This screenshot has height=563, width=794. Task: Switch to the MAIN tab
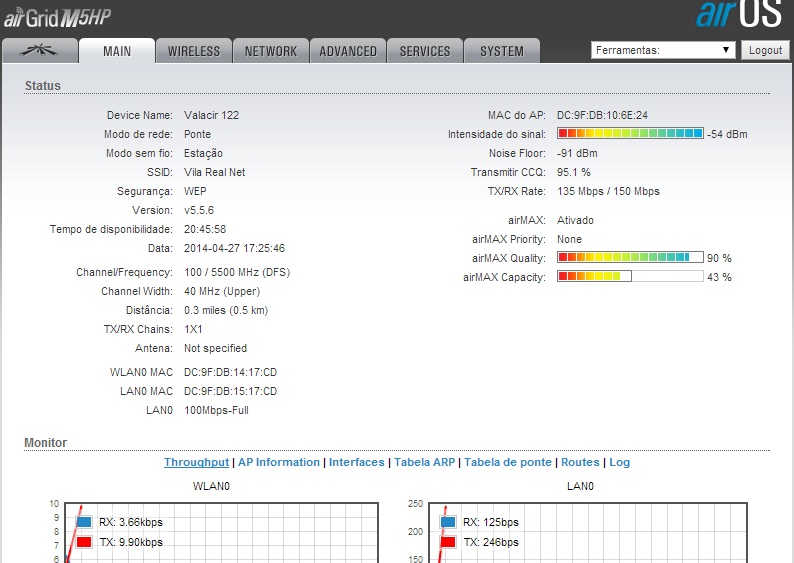pyautogui.click(x=117, y=51)
